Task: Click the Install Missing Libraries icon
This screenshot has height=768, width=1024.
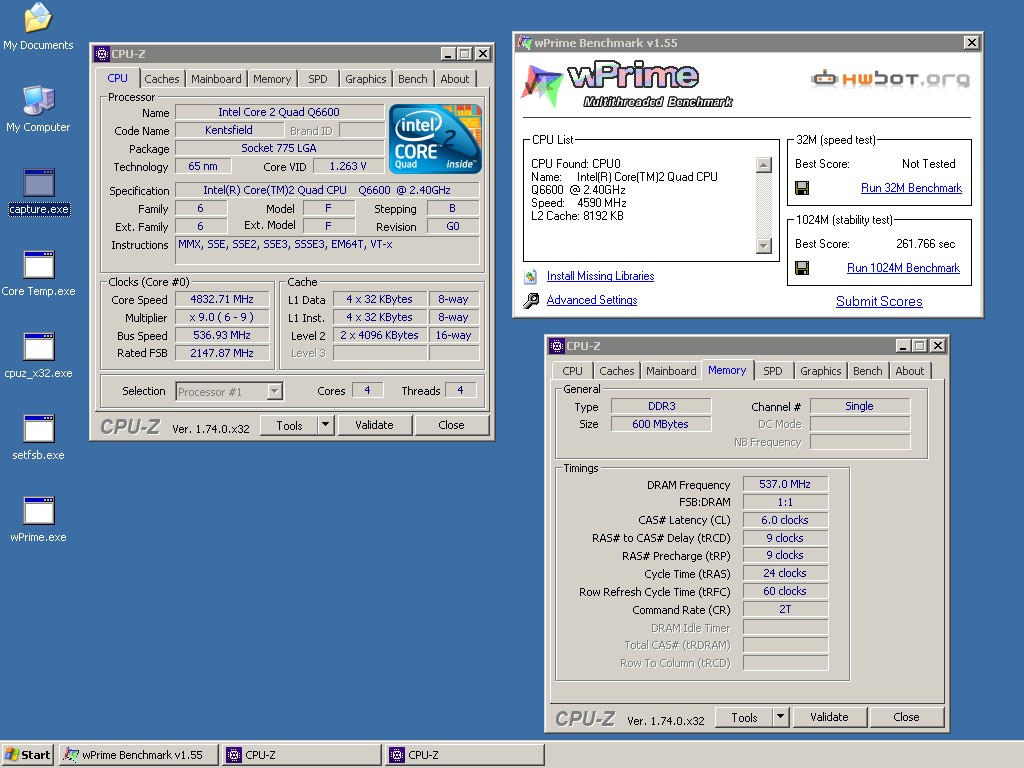Action: coord(531,276)
